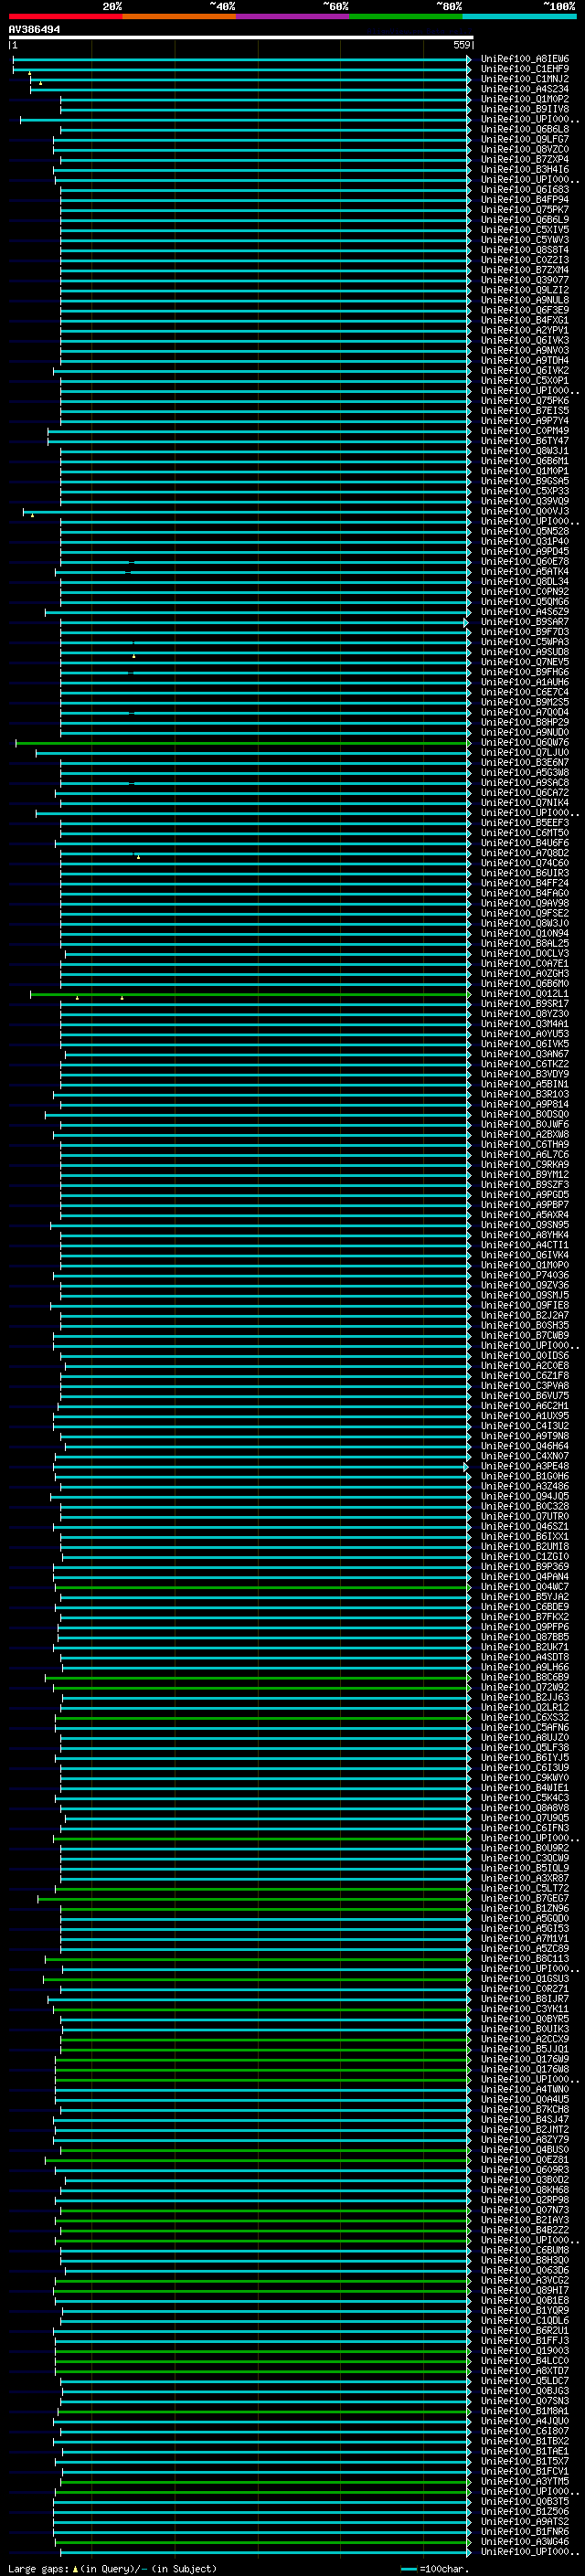Select the UniRef100_Q39VQ9 label
Viewport: 585px width, 2576px height.
pos(524,501)
